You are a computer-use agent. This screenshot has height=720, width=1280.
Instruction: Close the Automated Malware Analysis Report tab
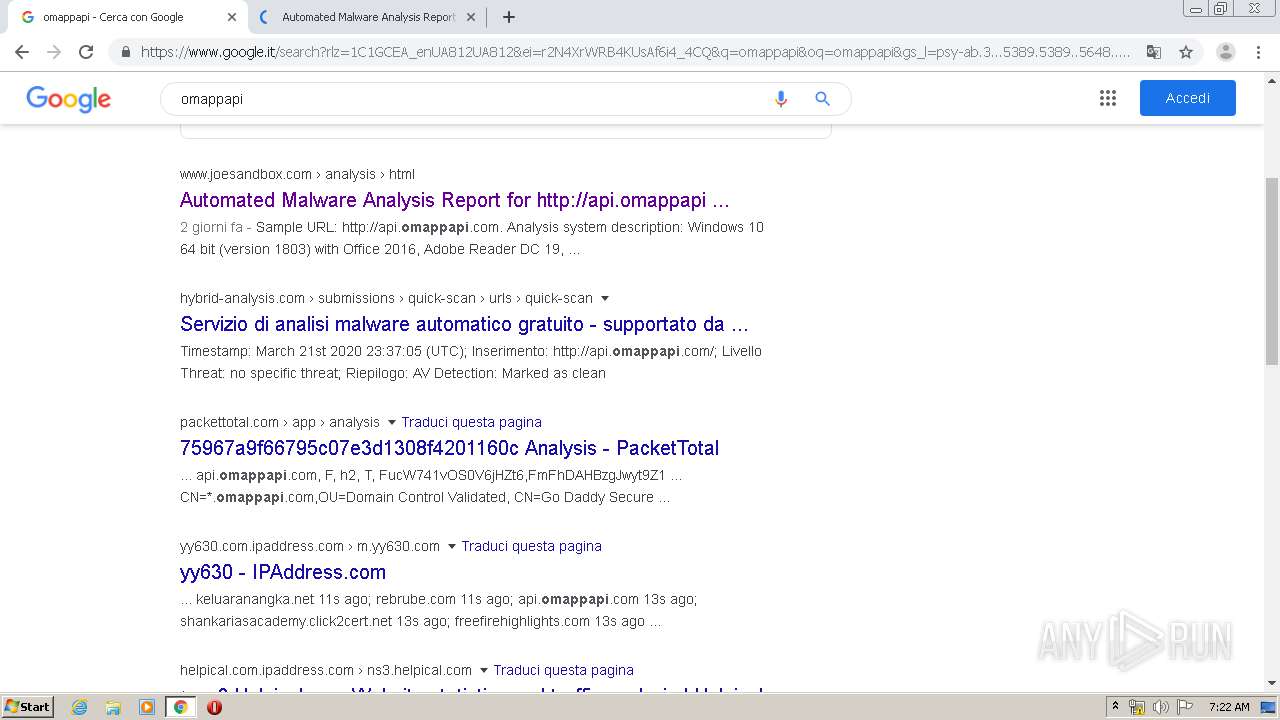471,17
